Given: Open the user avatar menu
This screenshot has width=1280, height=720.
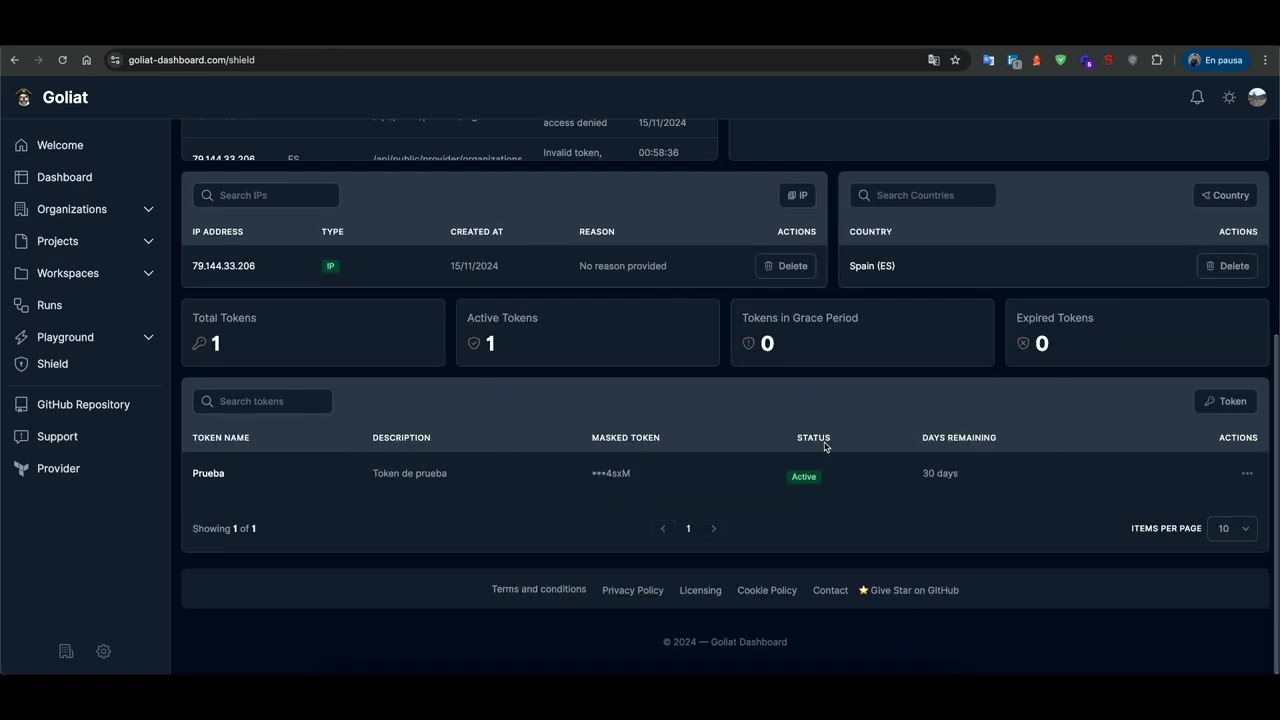Looking at the screenshot, I should [x=1257, y=97].
